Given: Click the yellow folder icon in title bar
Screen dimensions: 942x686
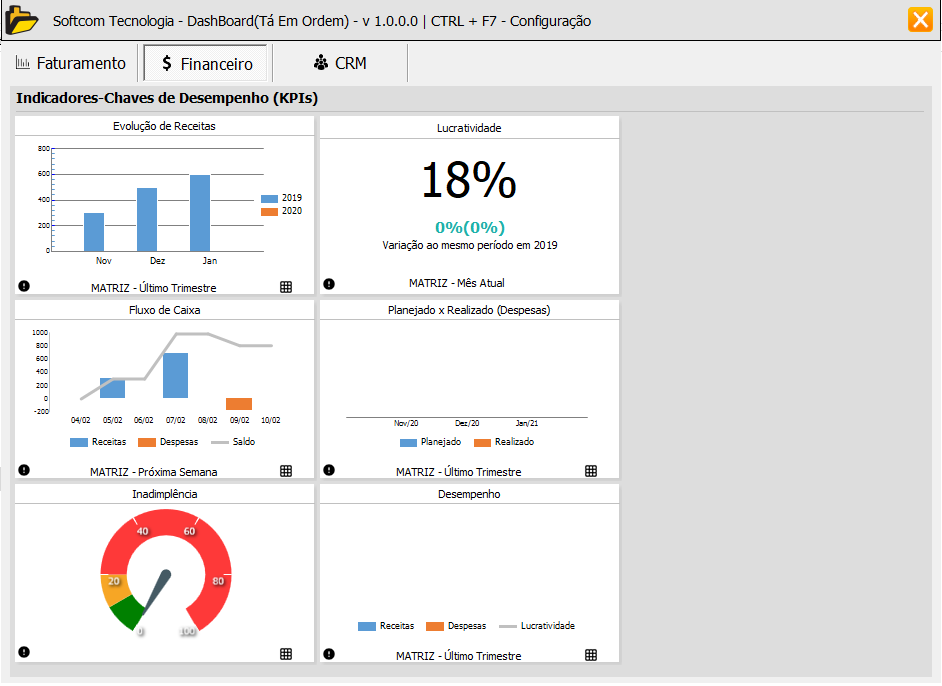Looking at the screenshot, I should [x=21, y=20].
